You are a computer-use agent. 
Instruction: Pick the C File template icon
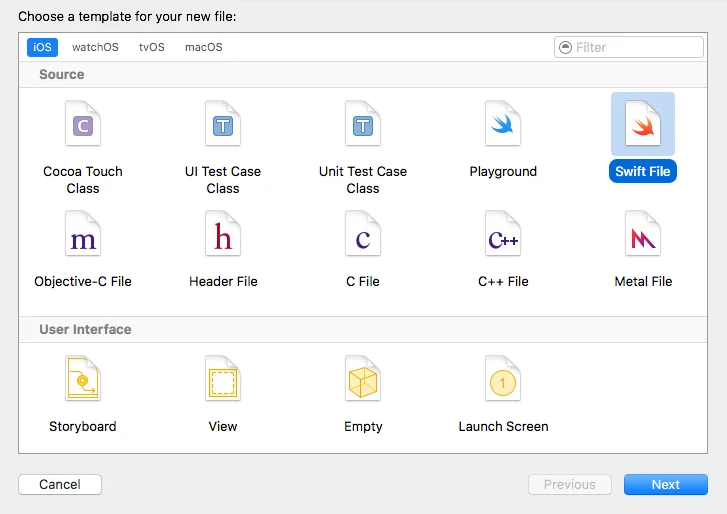click(363, 234)
